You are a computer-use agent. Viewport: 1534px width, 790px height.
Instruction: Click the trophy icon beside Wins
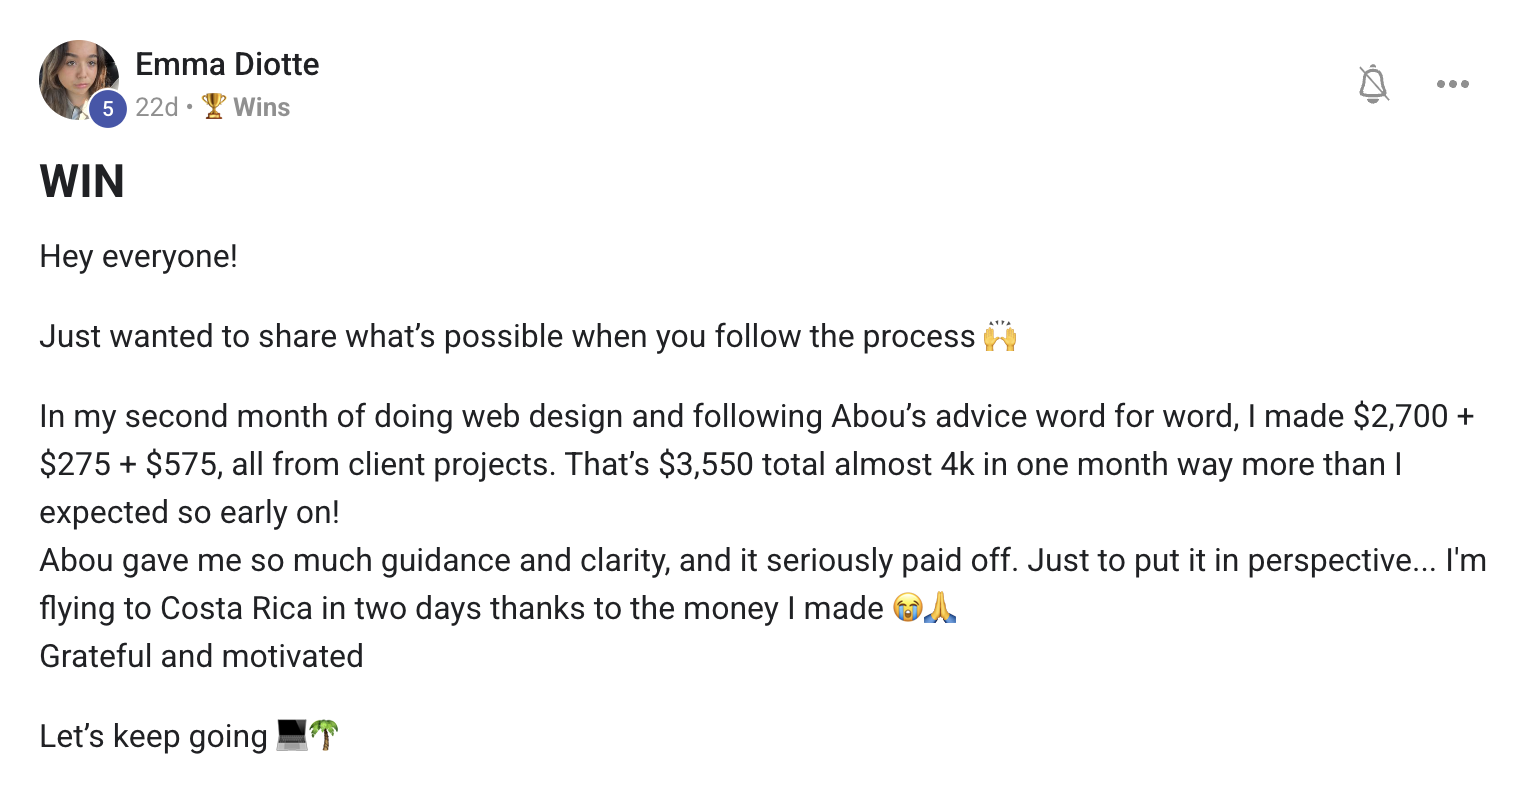pyautogui.click(x=214, y=106)
